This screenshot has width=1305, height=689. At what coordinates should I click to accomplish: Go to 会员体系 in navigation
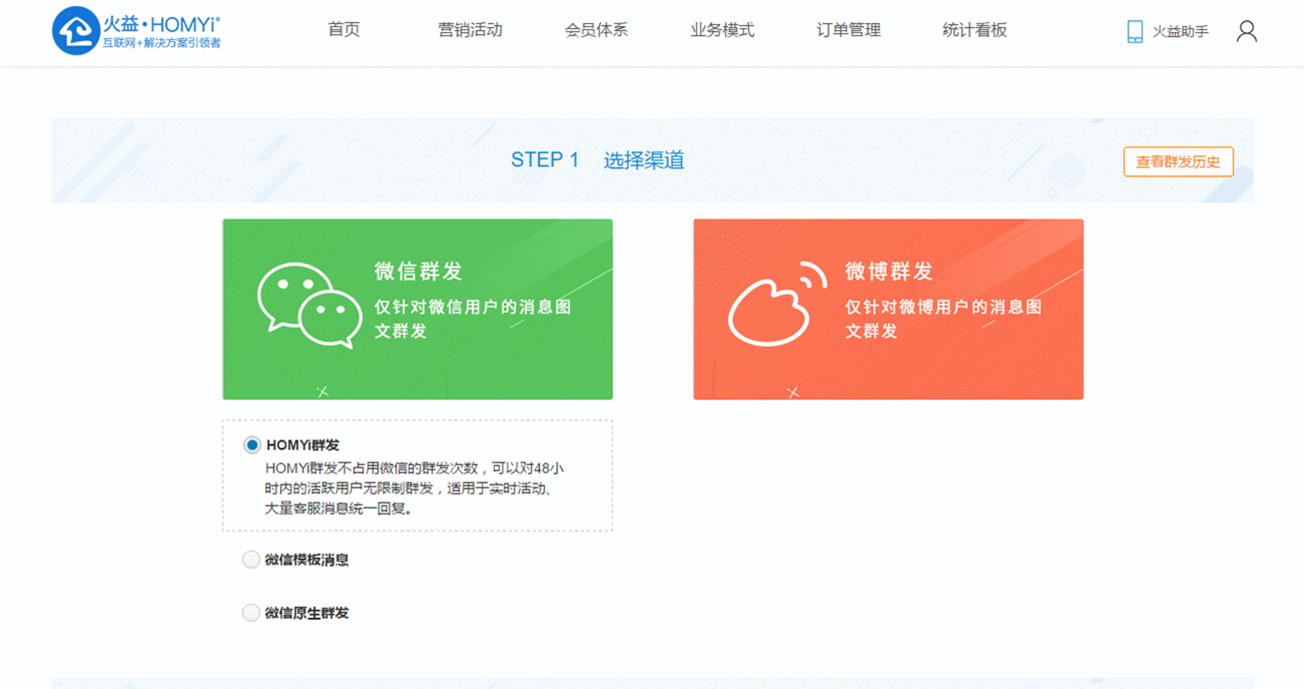pos(596,30)
